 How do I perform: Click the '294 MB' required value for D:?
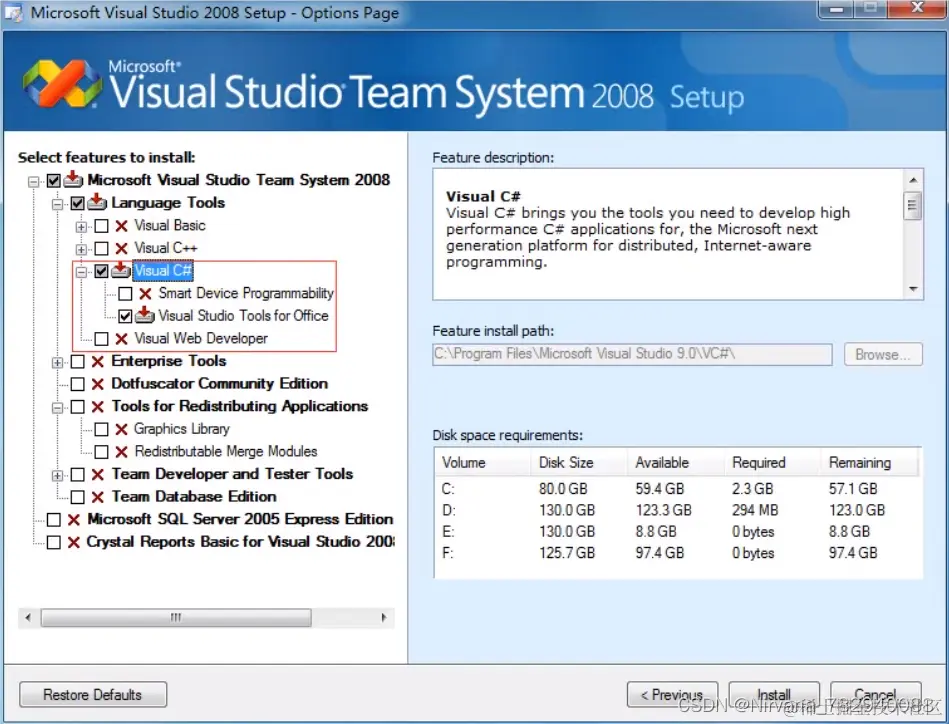[755, 510]
